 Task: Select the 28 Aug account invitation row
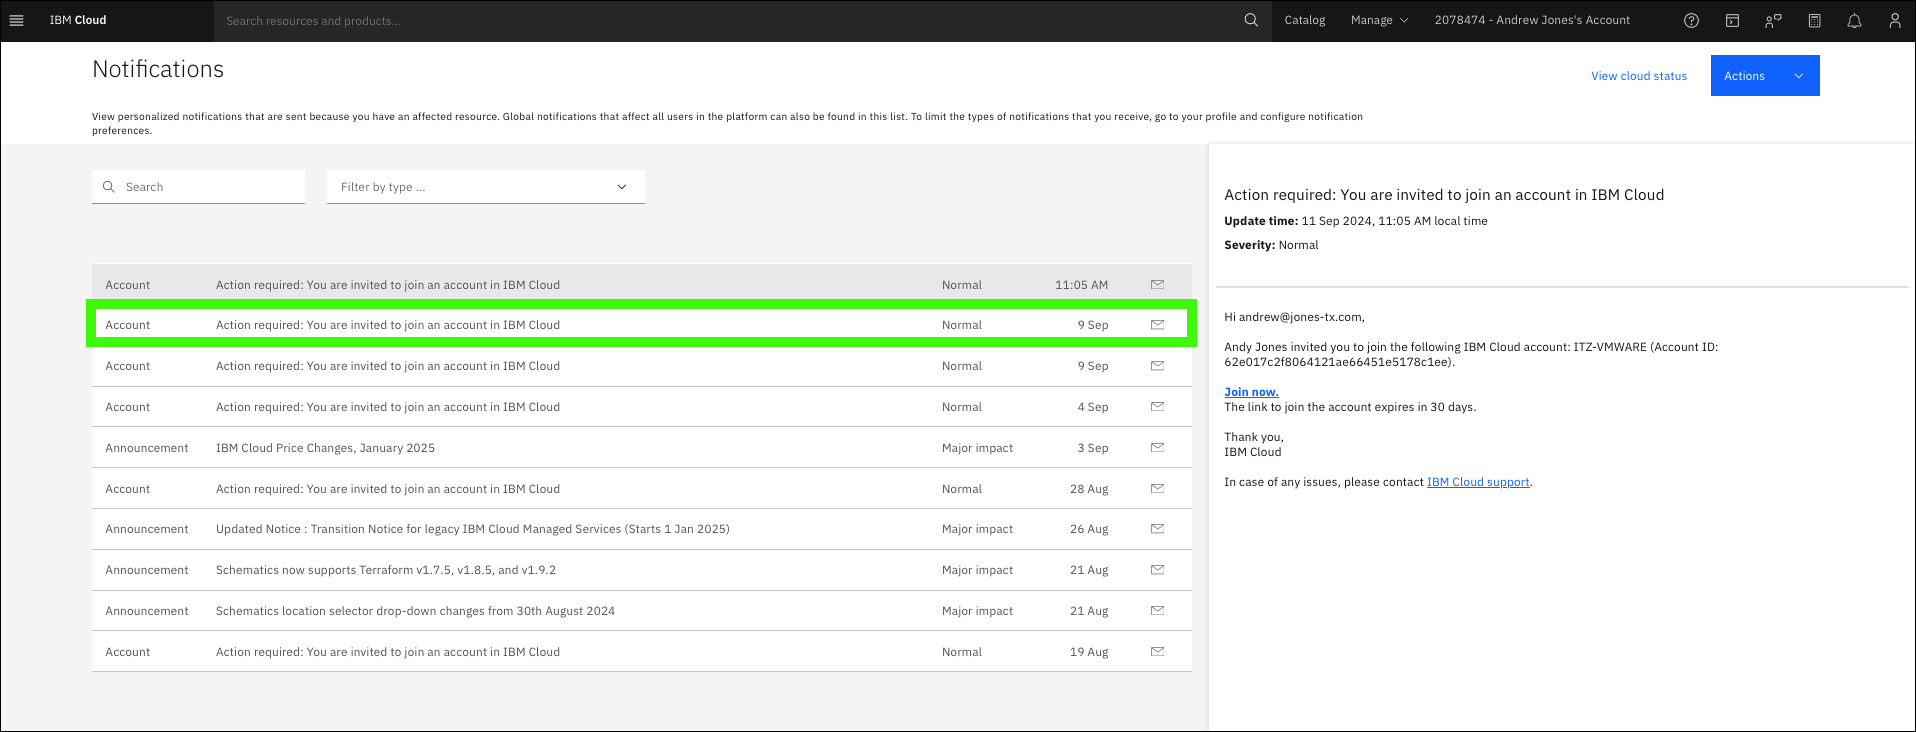point(642,489)
